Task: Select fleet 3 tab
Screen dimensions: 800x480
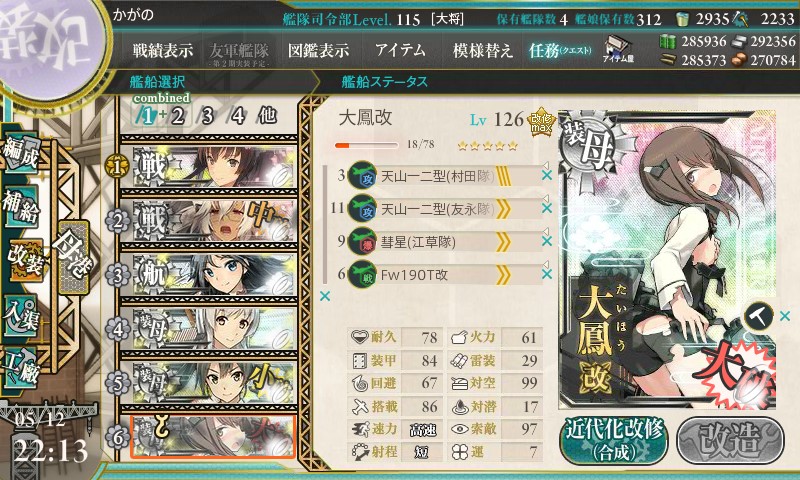Action: (x=207, y=117)
